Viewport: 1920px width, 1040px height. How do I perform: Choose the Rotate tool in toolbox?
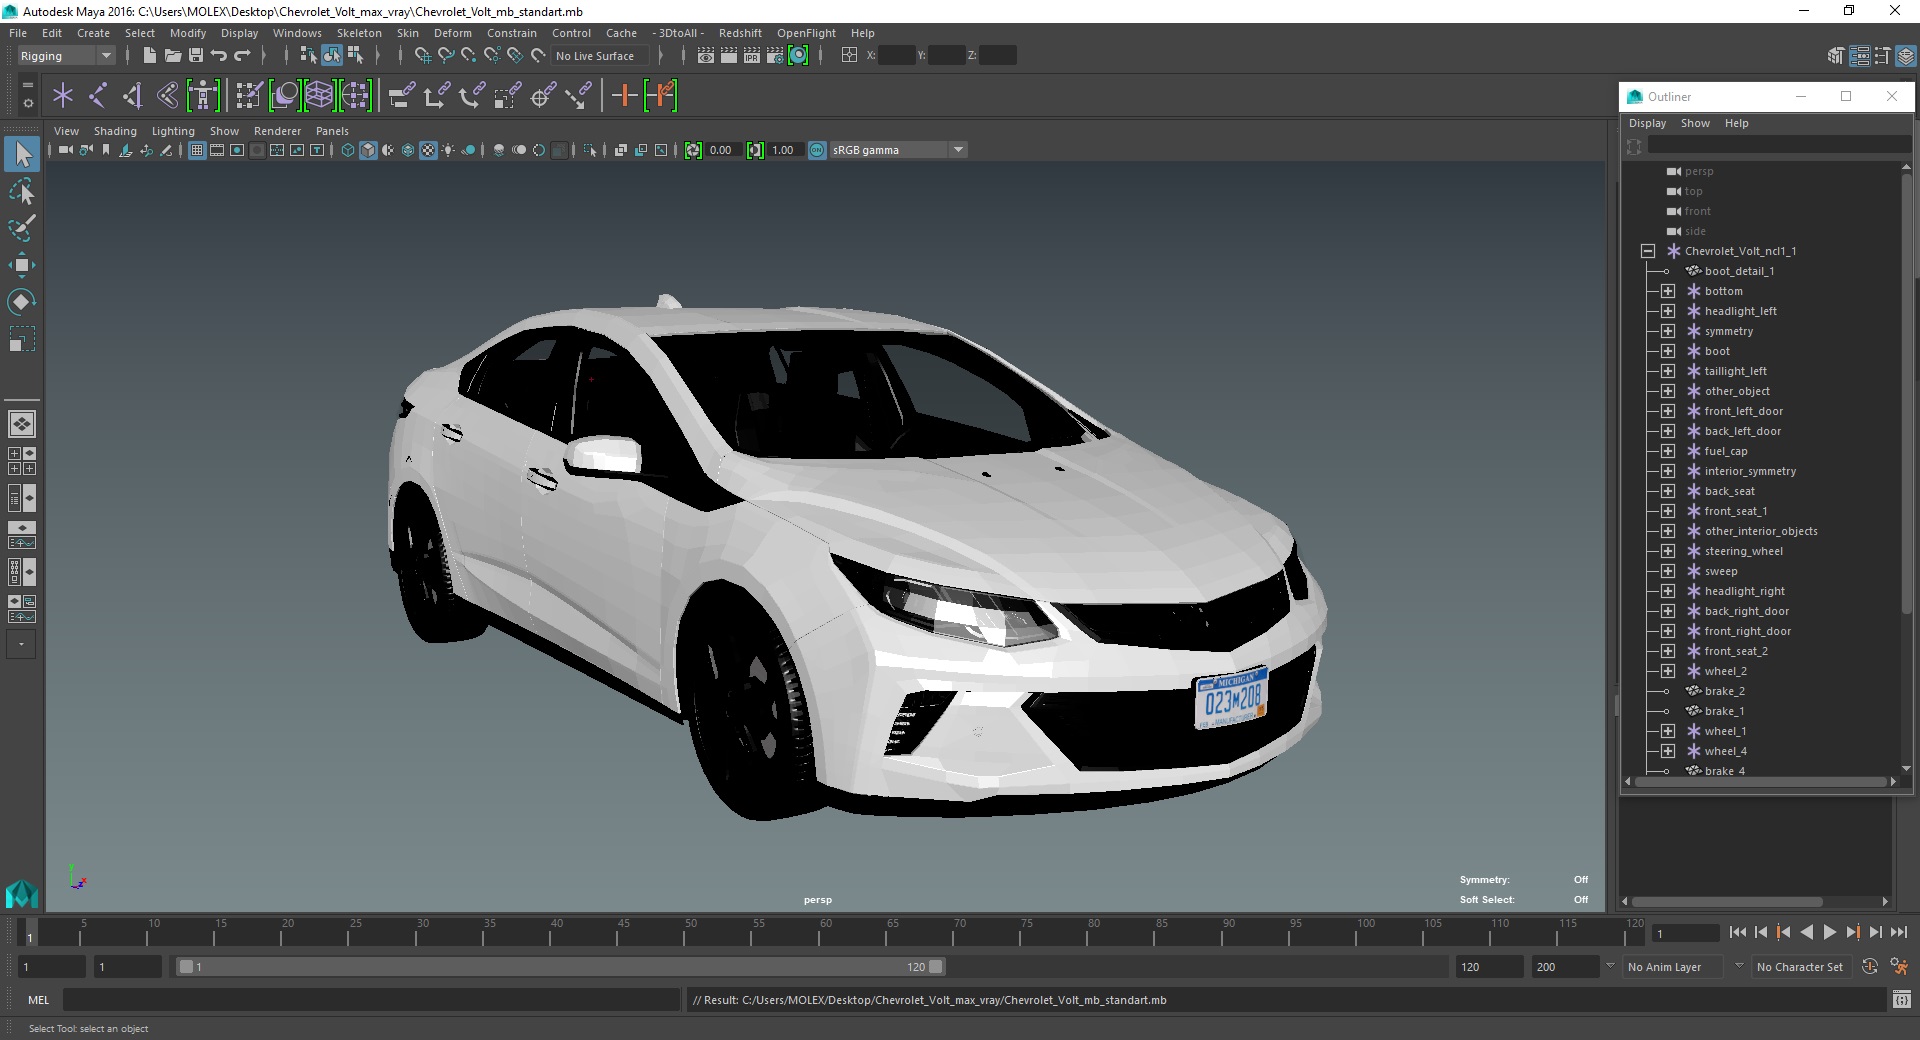pyautogui.click(x=22, y=302)
